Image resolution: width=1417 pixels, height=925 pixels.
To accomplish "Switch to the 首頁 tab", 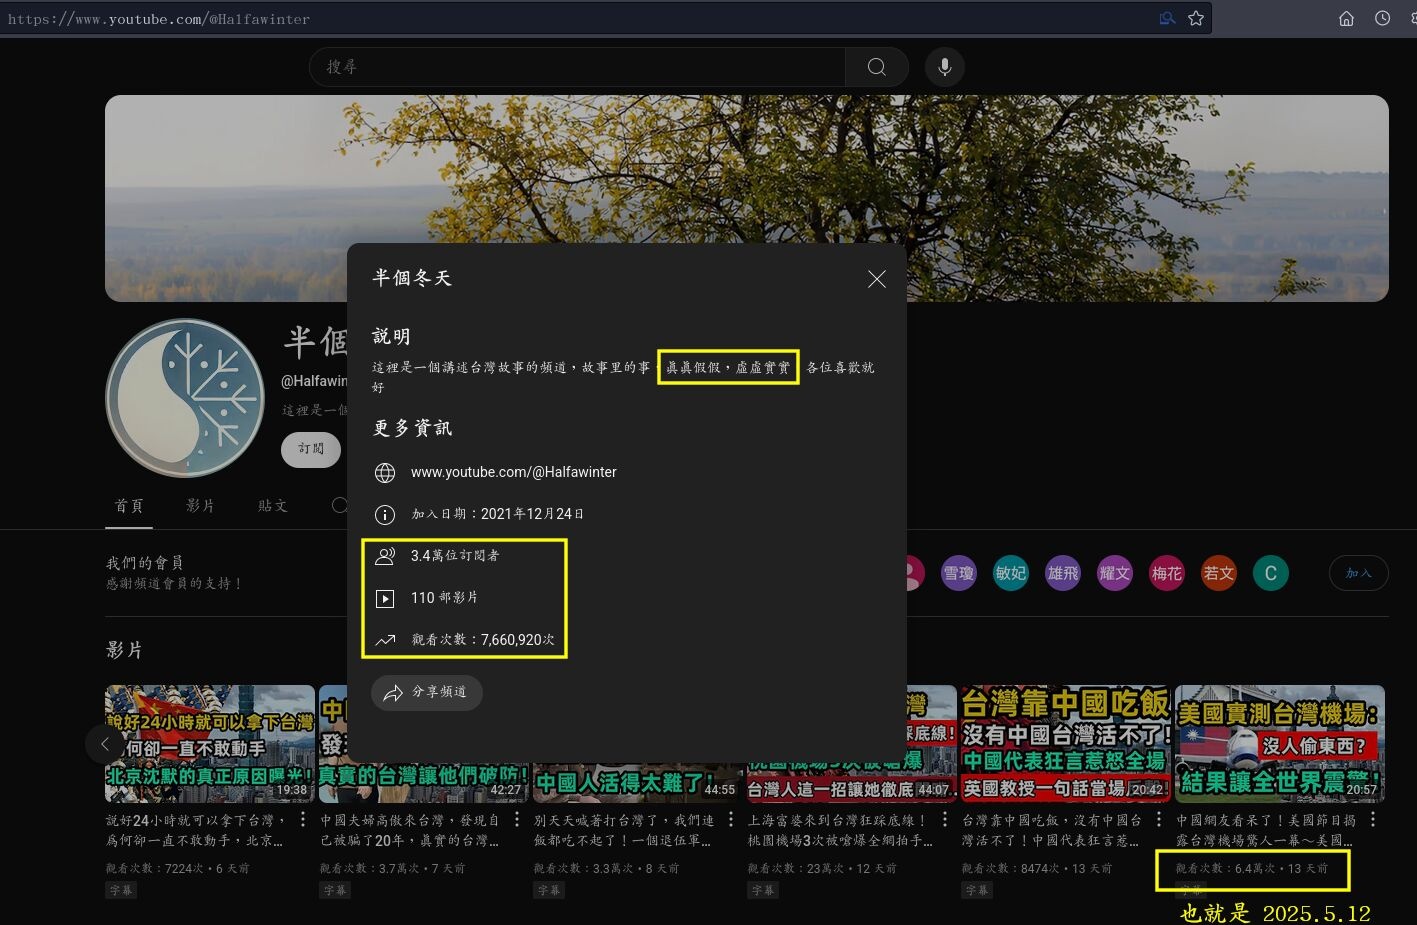I will click(x=129, y=506).
